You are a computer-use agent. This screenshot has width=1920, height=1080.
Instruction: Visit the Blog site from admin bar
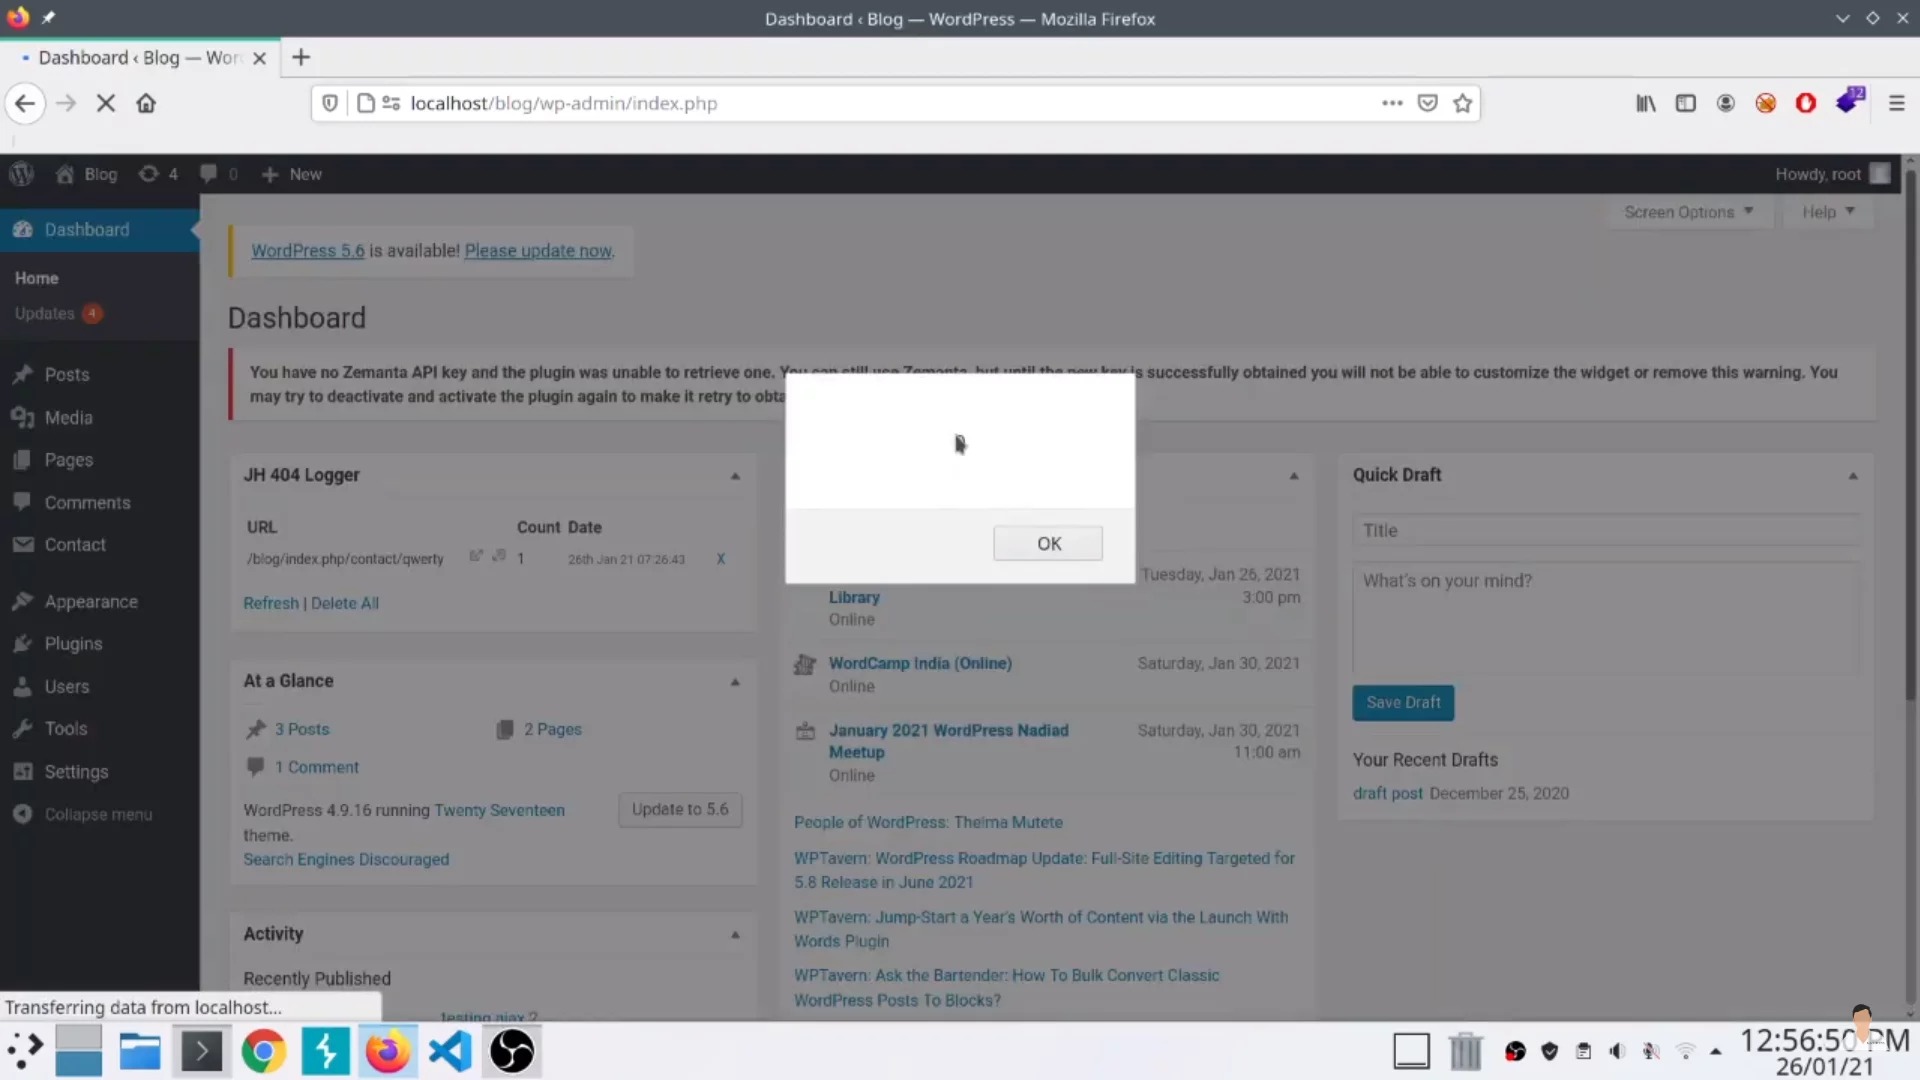click(x=86, y=174)
